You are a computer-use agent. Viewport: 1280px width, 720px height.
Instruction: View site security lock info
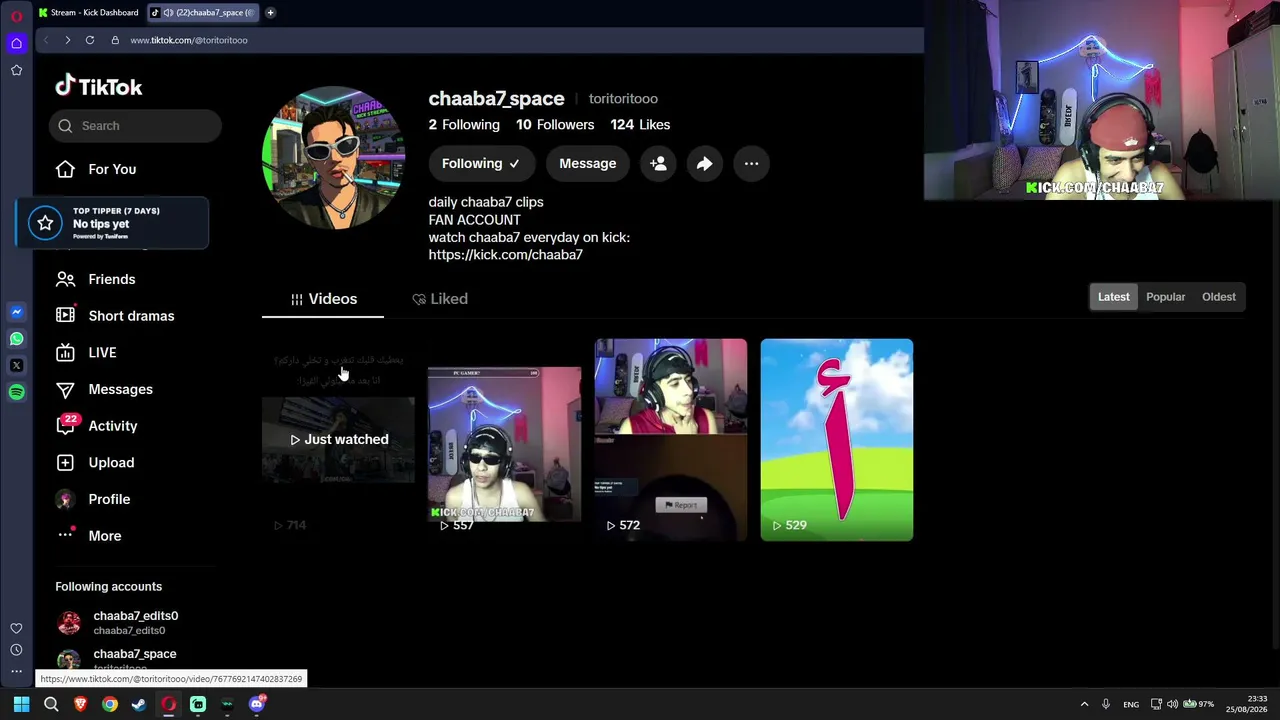pos(115,40)
